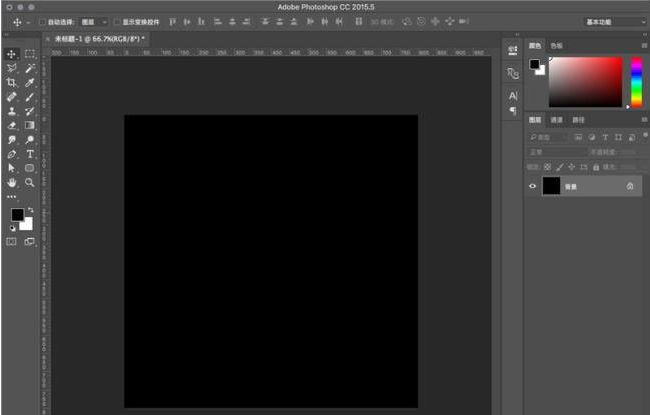
Task: Click the foreground color swatch in toolbar
Action: [x=17, y=214]
